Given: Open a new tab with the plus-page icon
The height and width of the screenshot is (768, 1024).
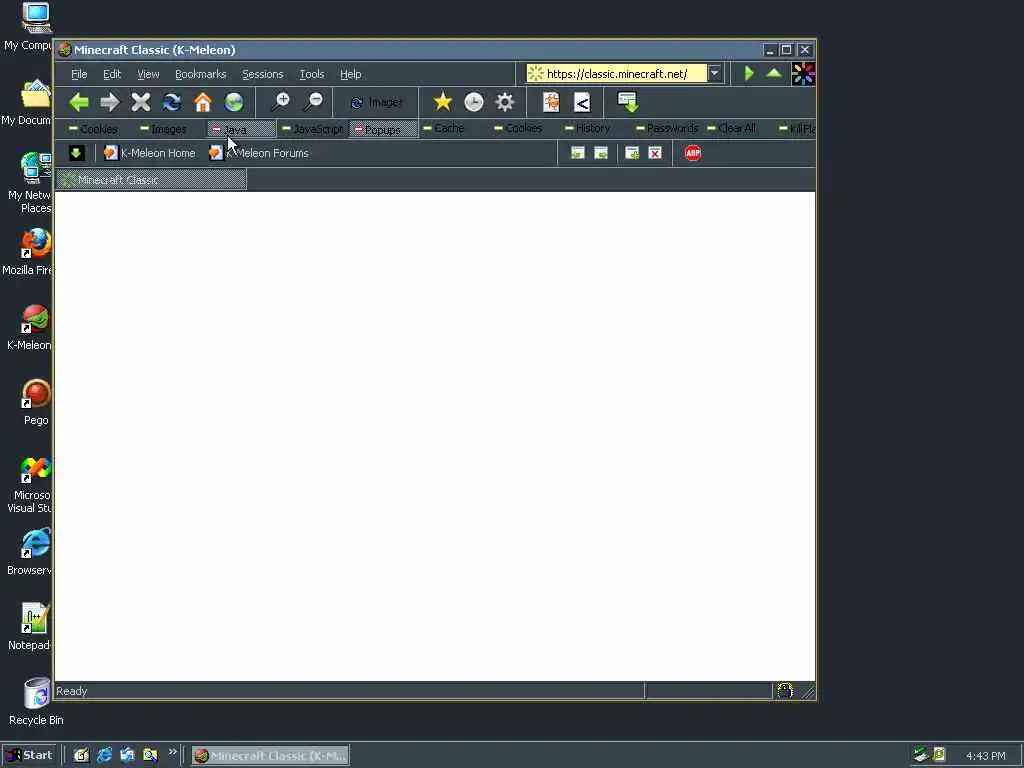Looking at the screenshot, I should tap(632, 153).
